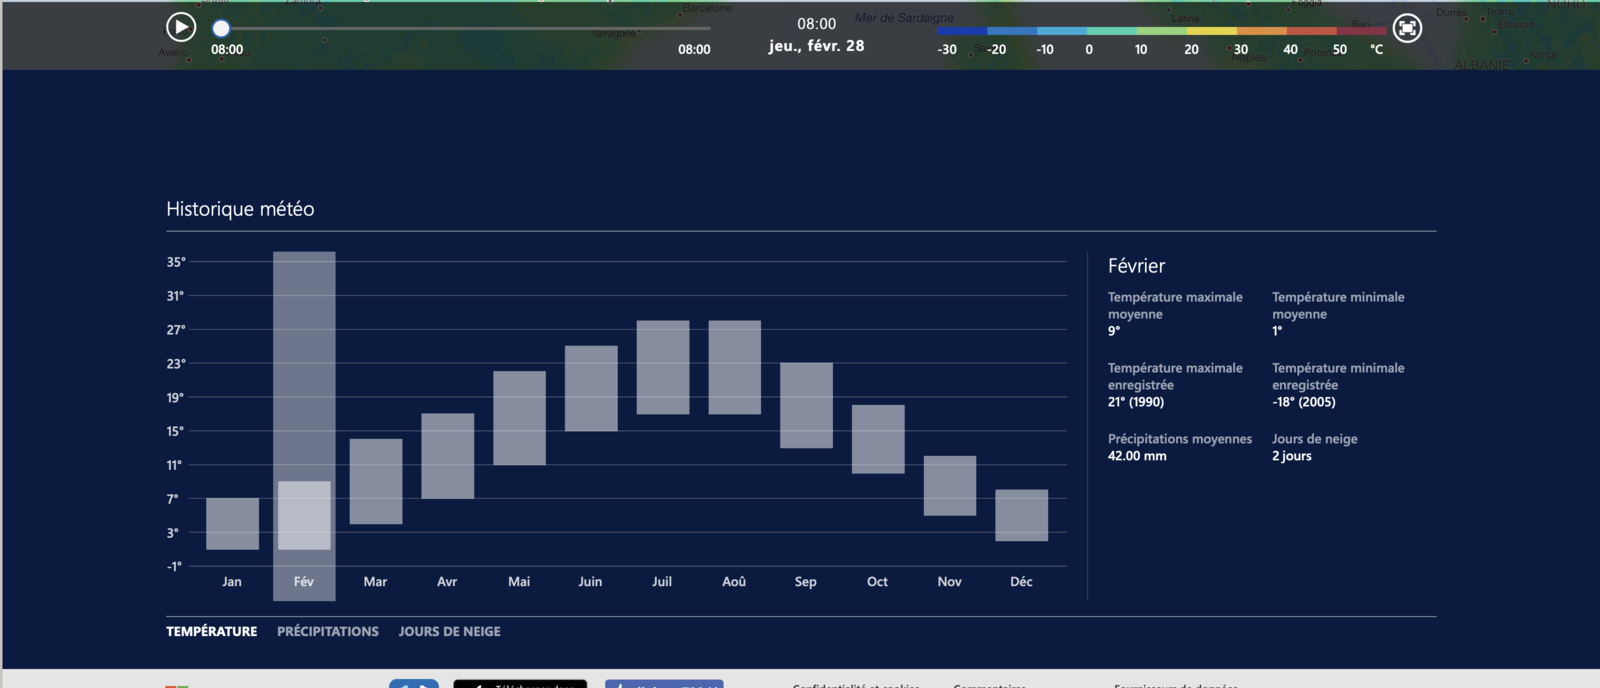Viewport: 1600px width, 688px height.
Task: Click the "-1°" y-axis label
Action: [175, 566]
